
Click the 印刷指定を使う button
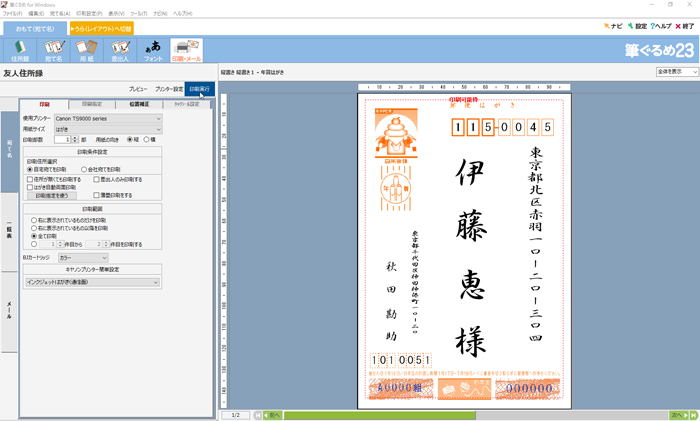pyautogui.click(x=49, y=195)
